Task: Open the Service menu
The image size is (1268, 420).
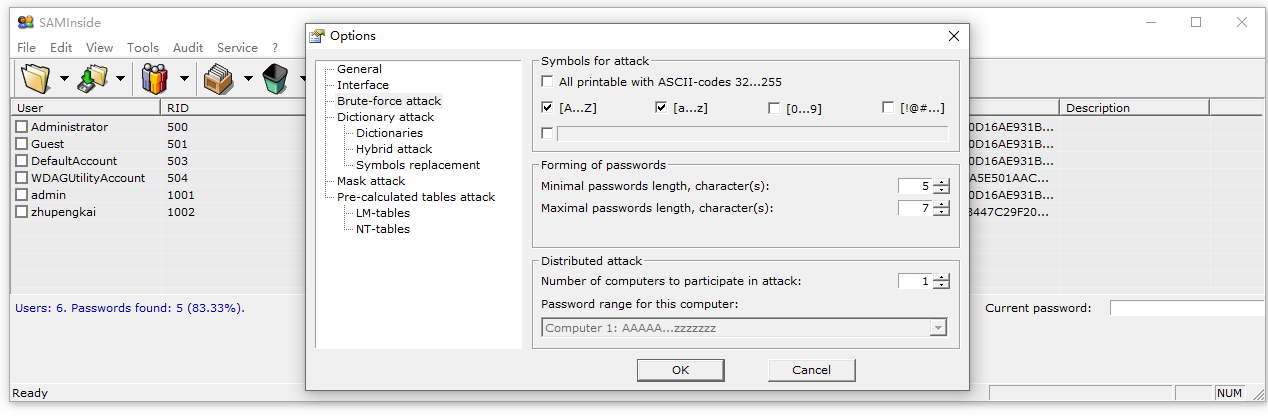Action: pyautogui.click(x=237, y=48)
